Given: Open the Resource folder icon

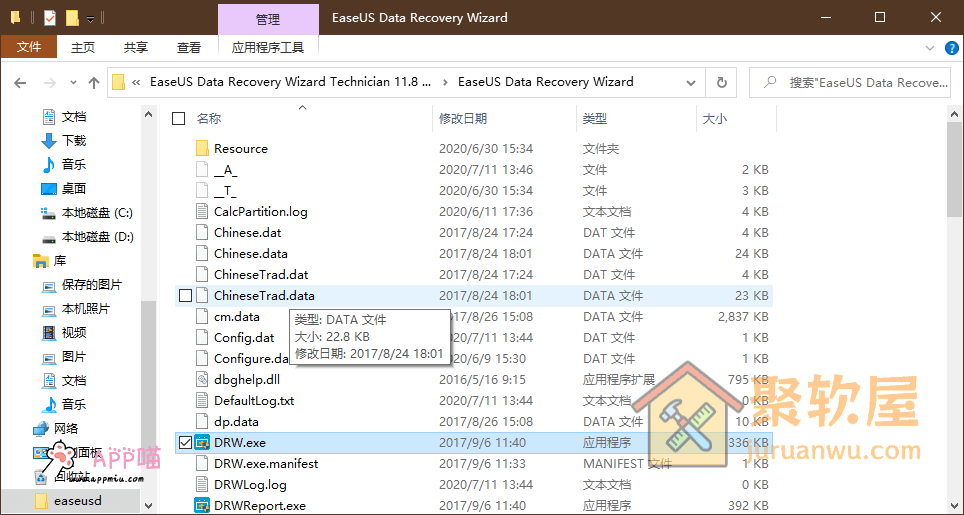Looking at the screenshot, I should pos(202,149).
